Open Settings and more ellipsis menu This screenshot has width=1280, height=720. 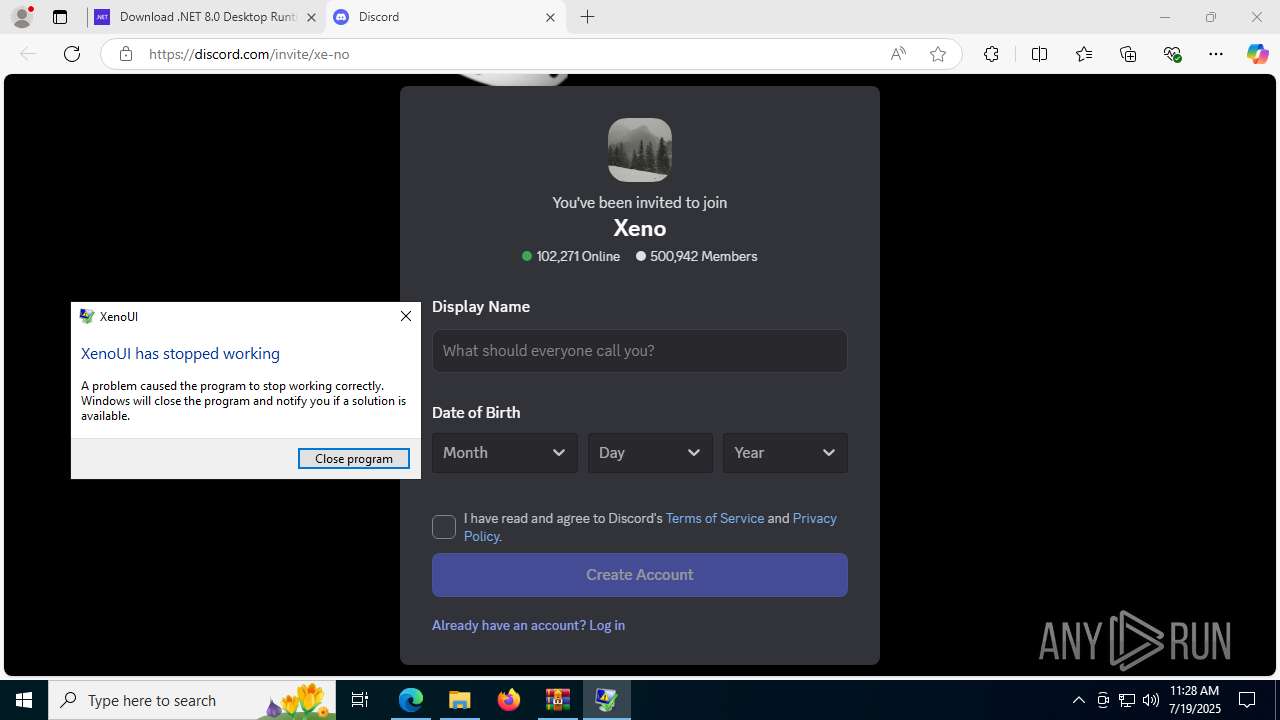[1216, 54]
